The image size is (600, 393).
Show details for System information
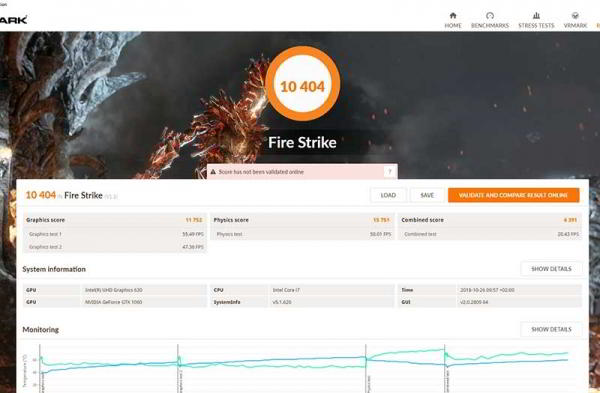click(x=551, y=269)
